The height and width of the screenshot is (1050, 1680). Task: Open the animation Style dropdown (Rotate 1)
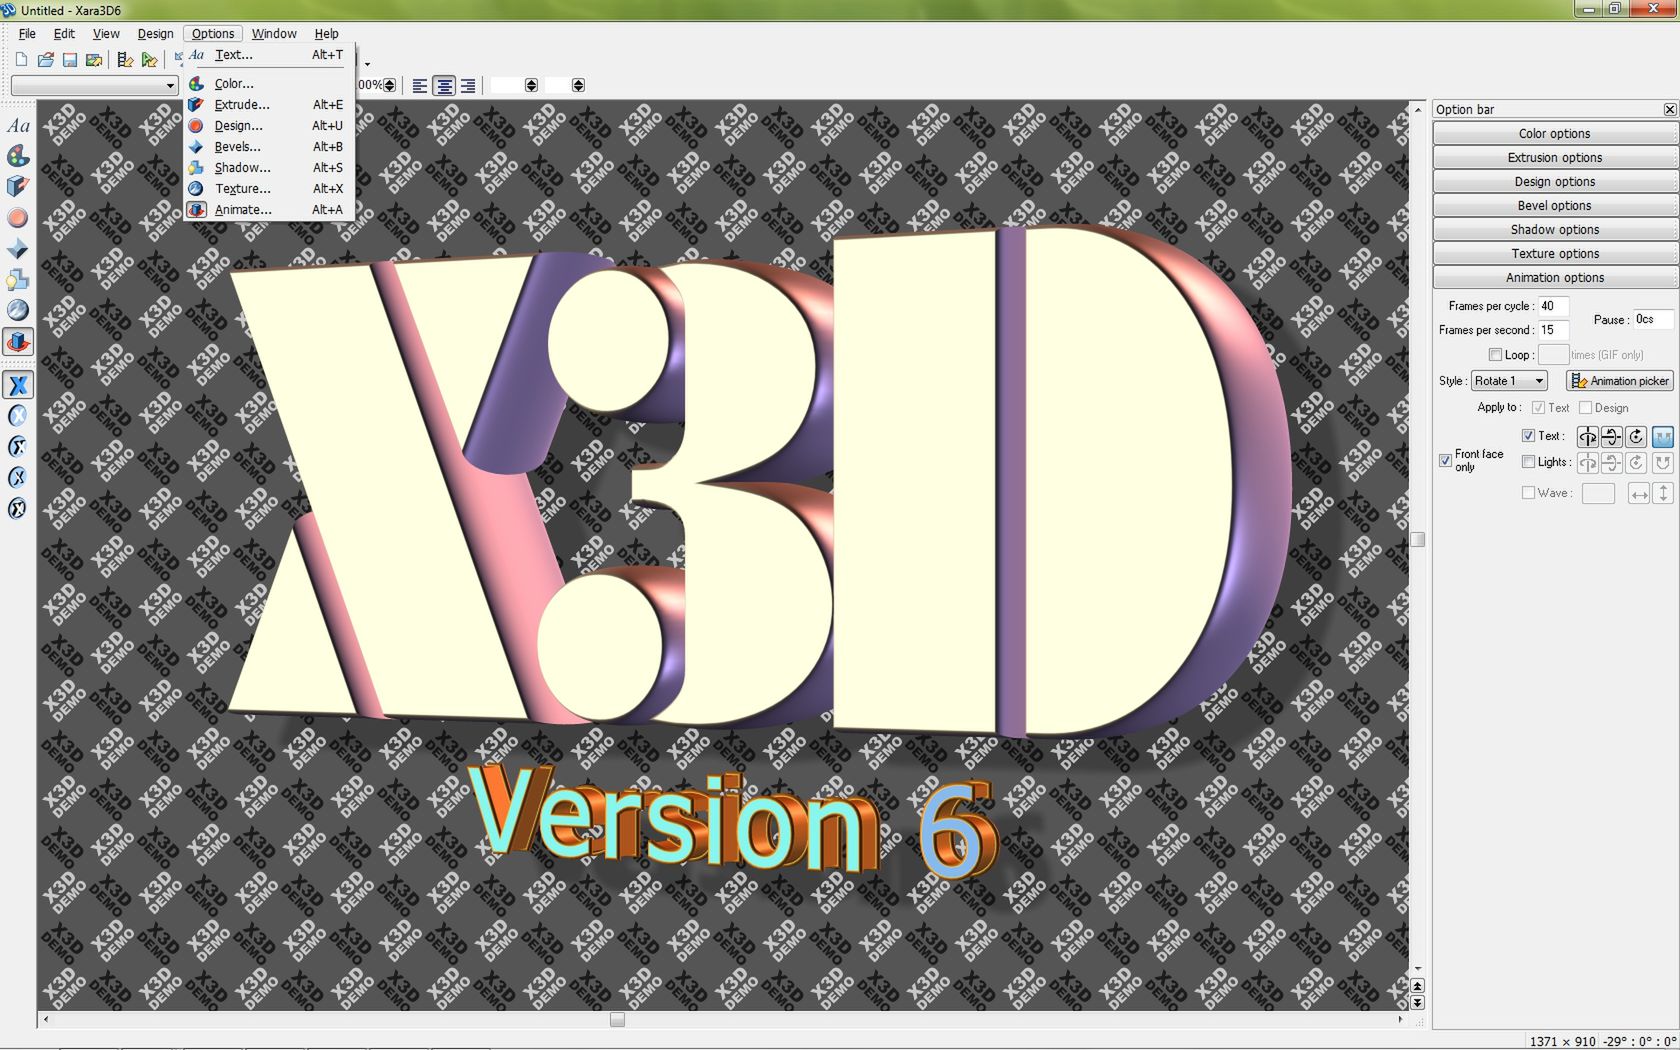click(x=1509, y=381)
